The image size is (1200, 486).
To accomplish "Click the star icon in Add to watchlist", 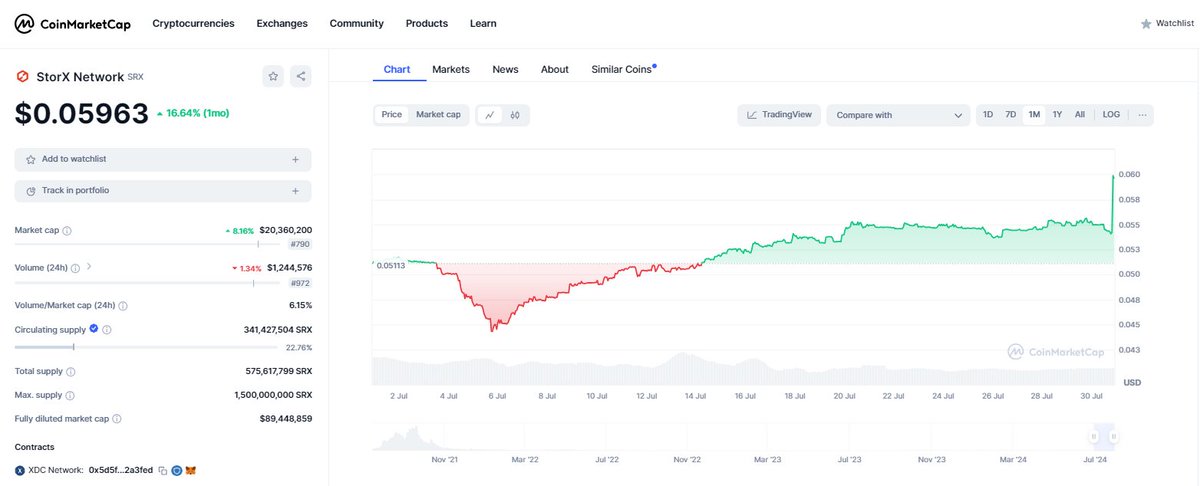I will 31,159.
